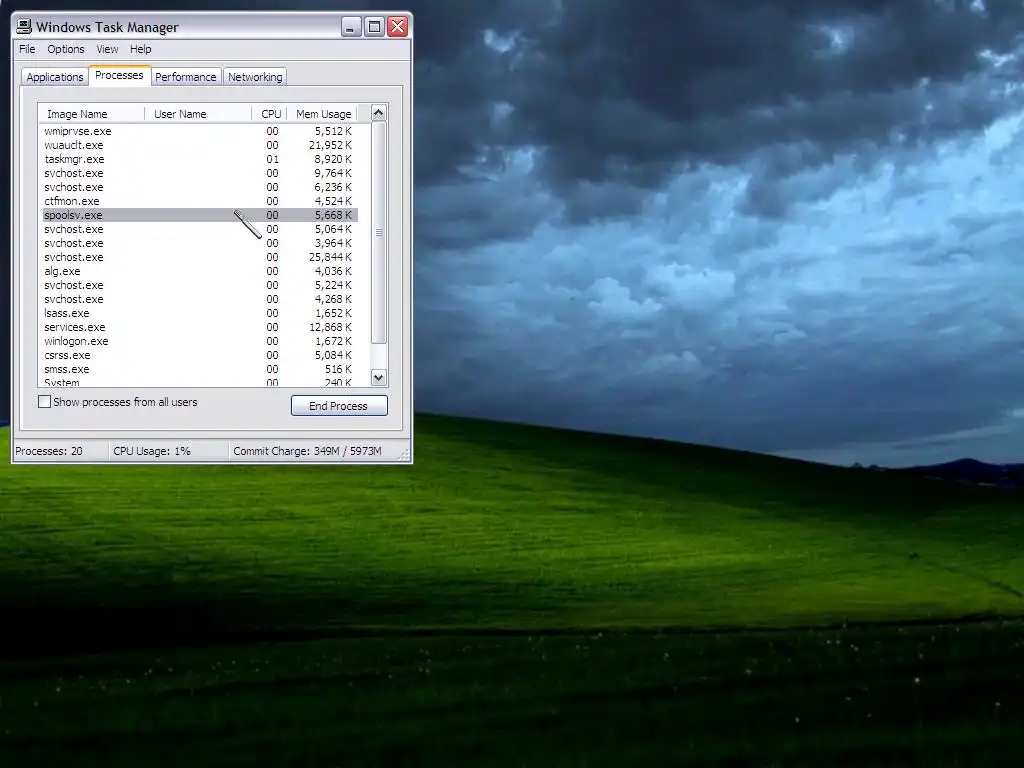
Task: Switch to the Applications tab
Action: pyautogui.click(x=55, y=77)
